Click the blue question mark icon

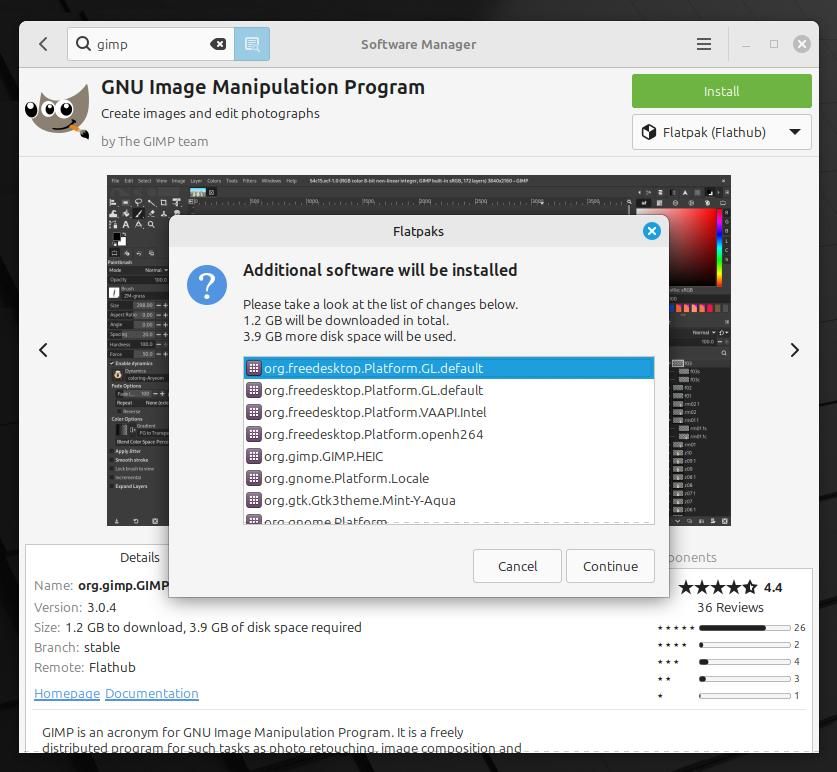pos(207,285)
